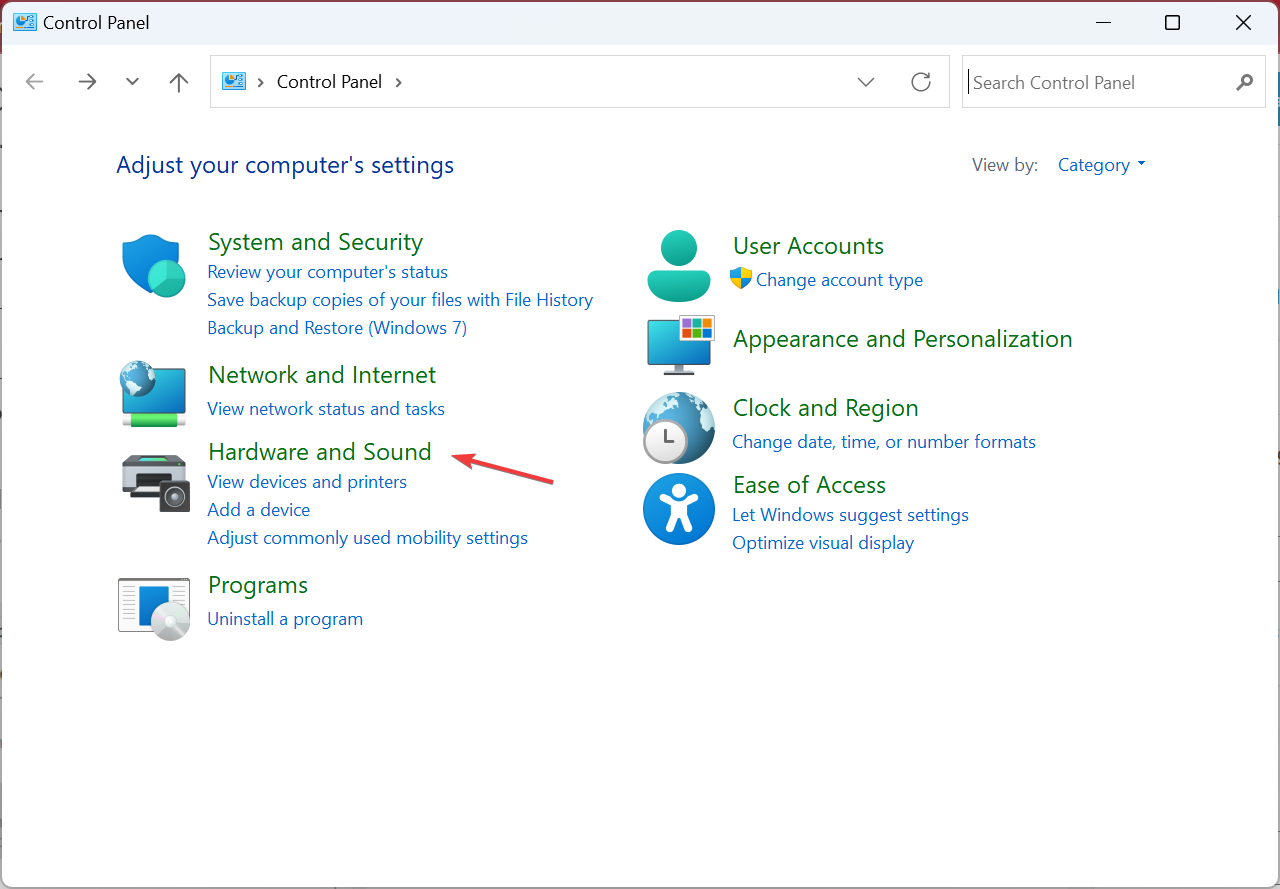Screen dimensions: 1280x889
Task: Open Save backup copies with File History
Action: coord(400,300)
